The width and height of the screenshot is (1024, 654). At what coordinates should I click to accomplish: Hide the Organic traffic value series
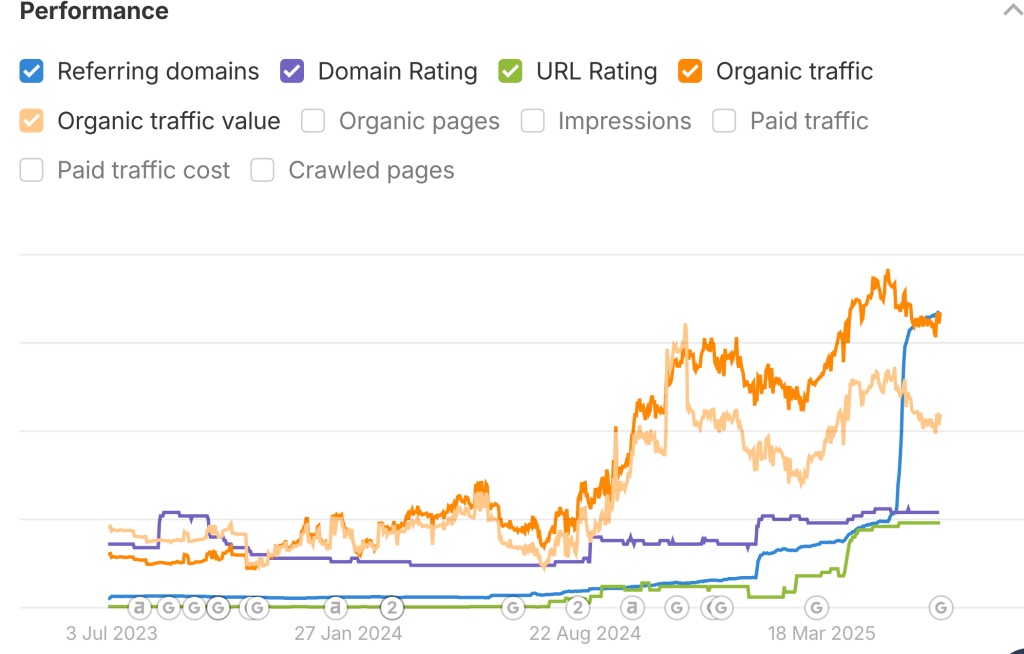32,122
